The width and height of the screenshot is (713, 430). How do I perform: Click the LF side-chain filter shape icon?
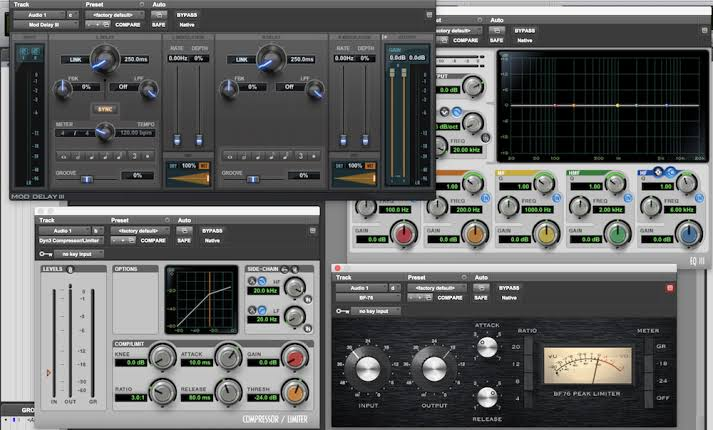point(262,310)
